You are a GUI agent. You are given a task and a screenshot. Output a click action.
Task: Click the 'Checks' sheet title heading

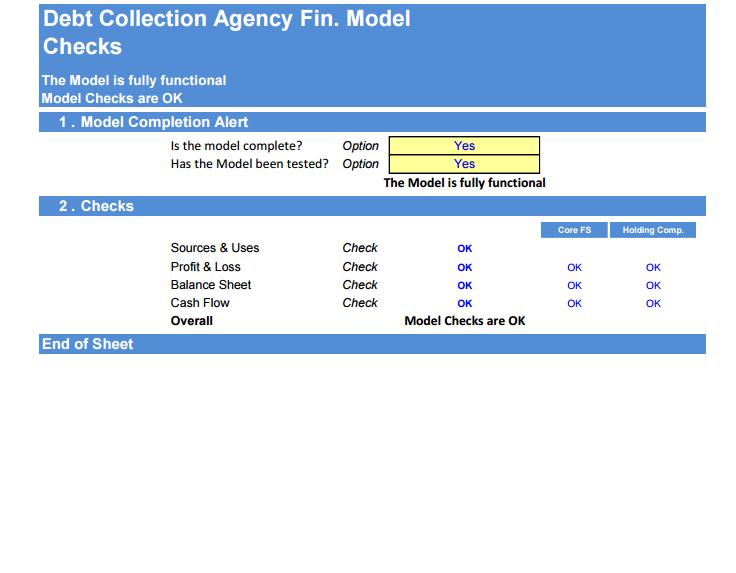click(x=83, y=46)
